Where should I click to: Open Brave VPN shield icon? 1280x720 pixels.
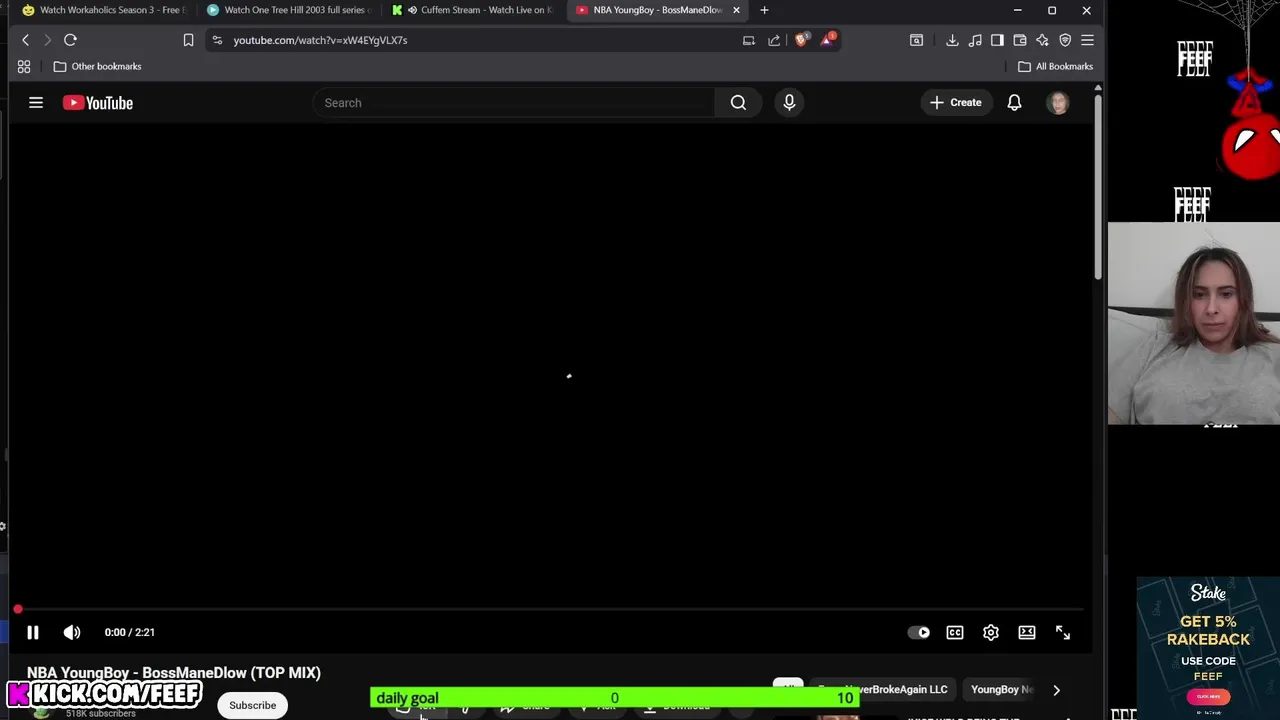(1065, 40)
